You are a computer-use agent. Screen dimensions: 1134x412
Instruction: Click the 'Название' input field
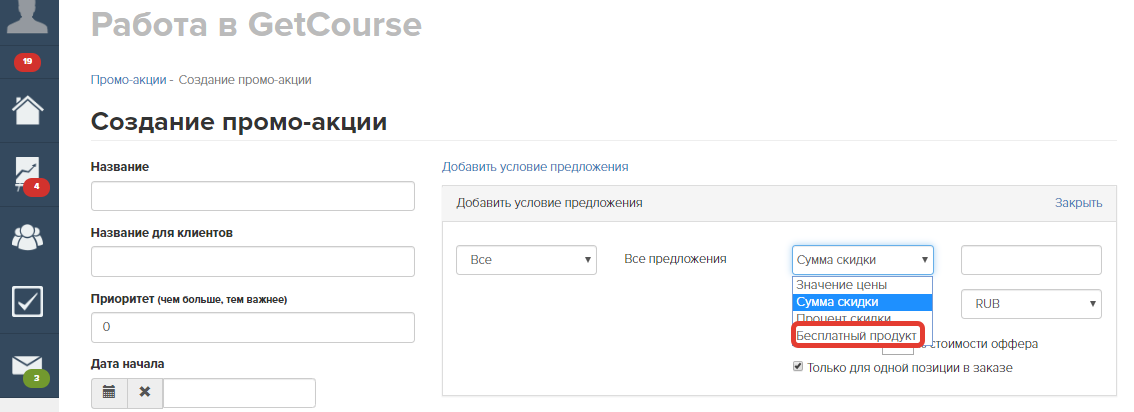click(252, 196)
